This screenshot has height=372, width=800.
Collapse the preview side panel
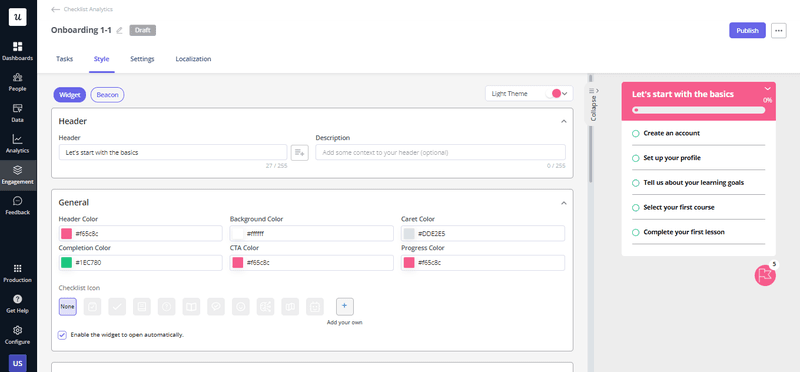click(x=594, y=104)
